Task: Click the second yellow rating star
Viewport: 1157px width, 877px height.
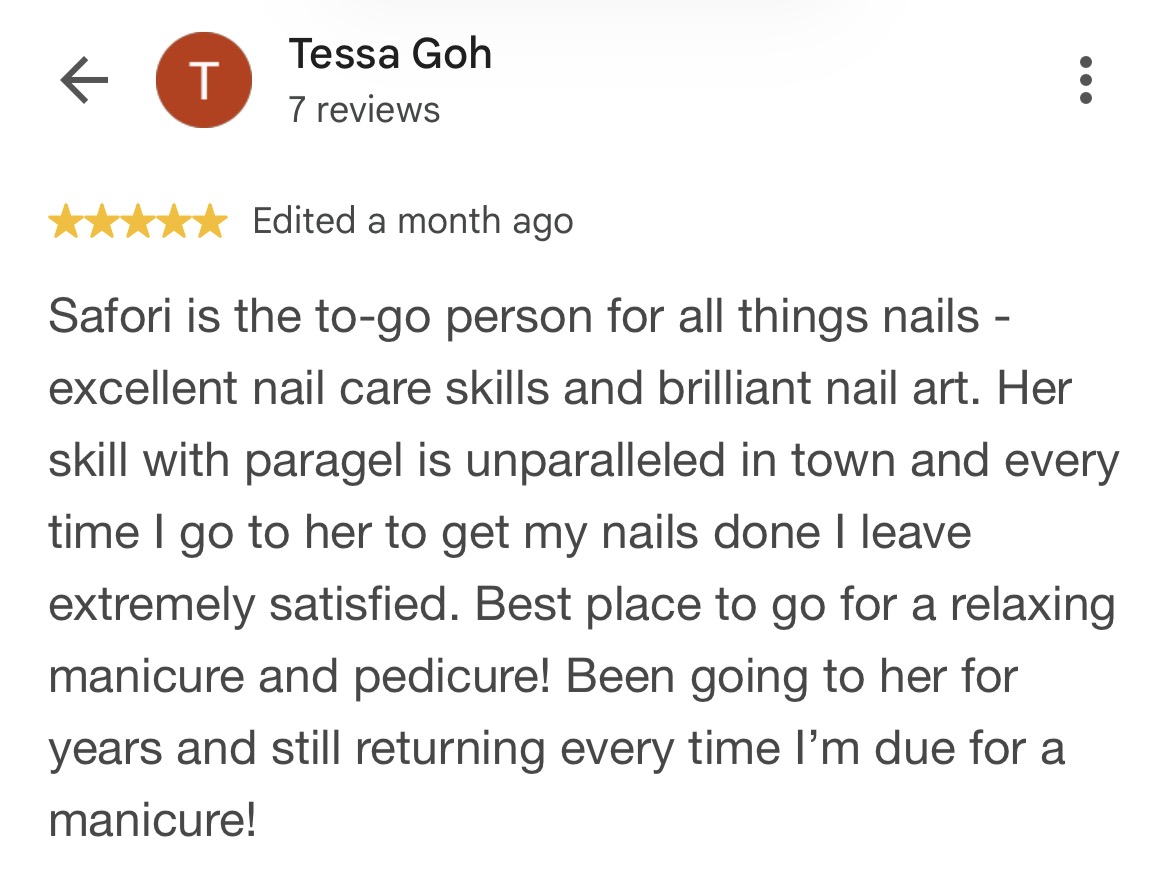Action: tap(102, 221)
